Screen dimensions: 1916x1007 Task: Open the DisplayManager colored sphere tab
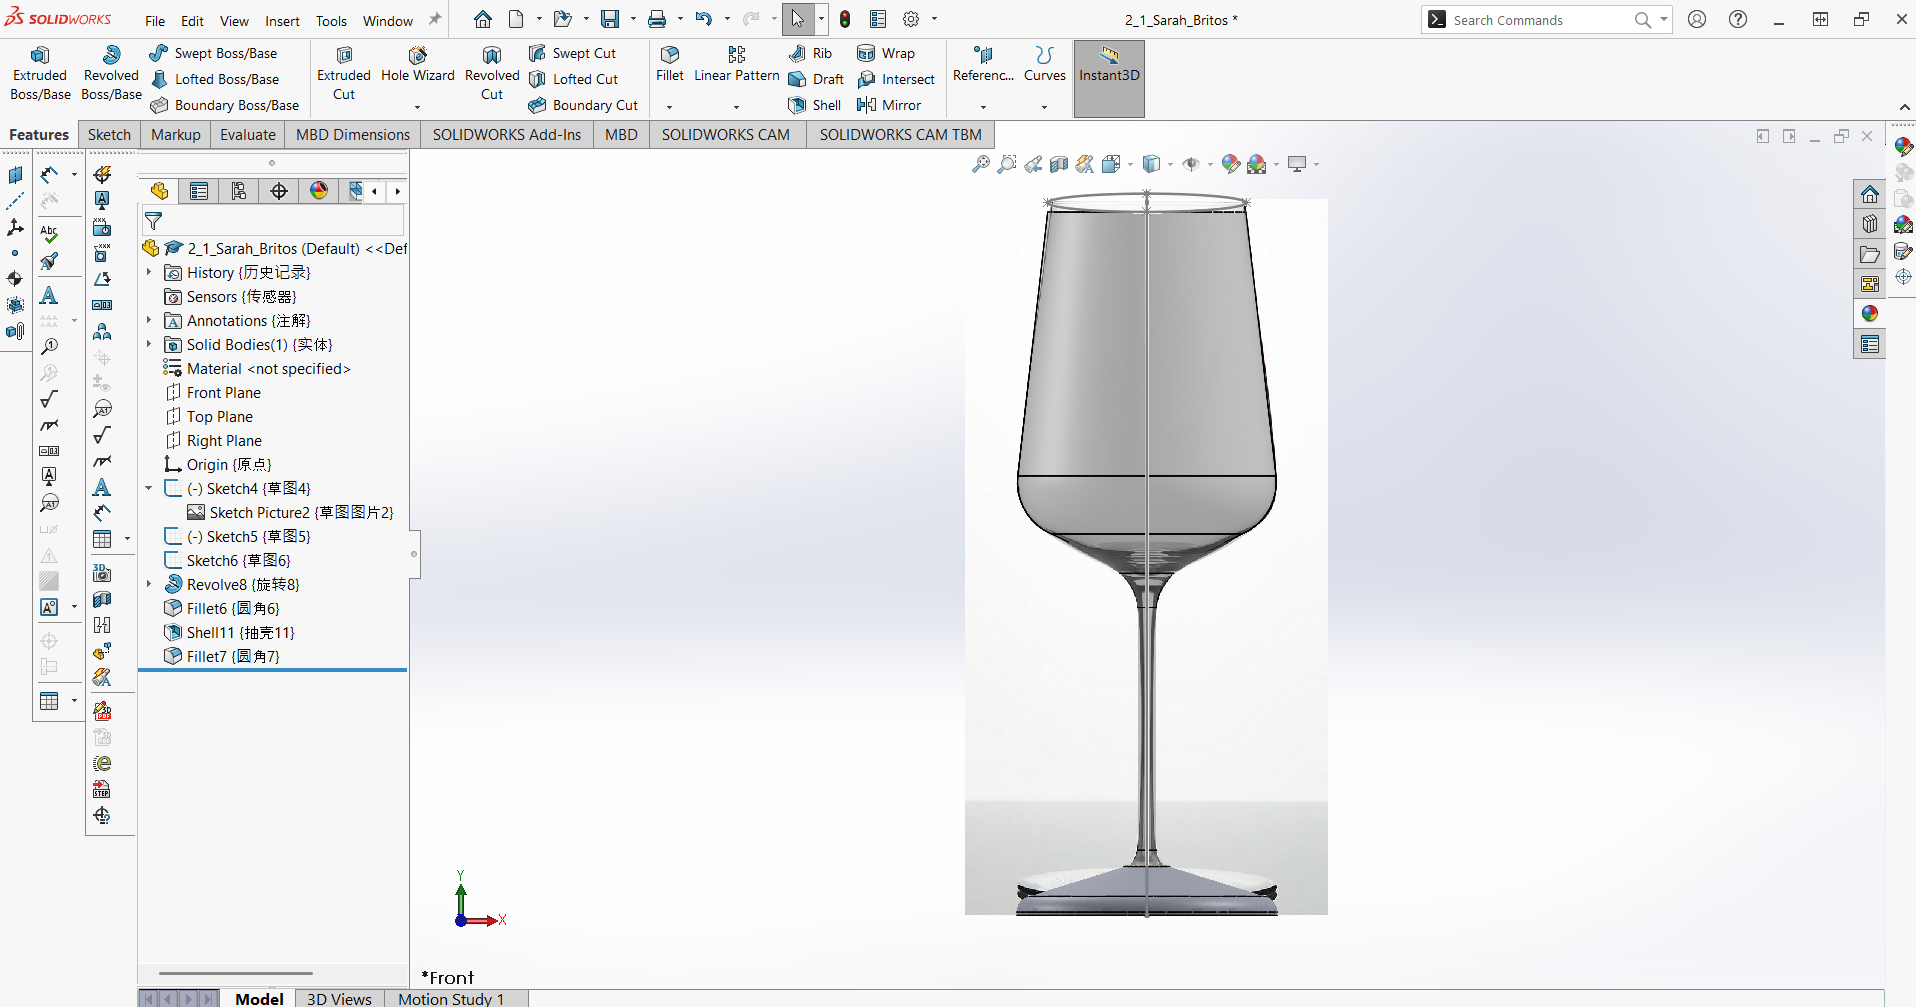(319, 191)
